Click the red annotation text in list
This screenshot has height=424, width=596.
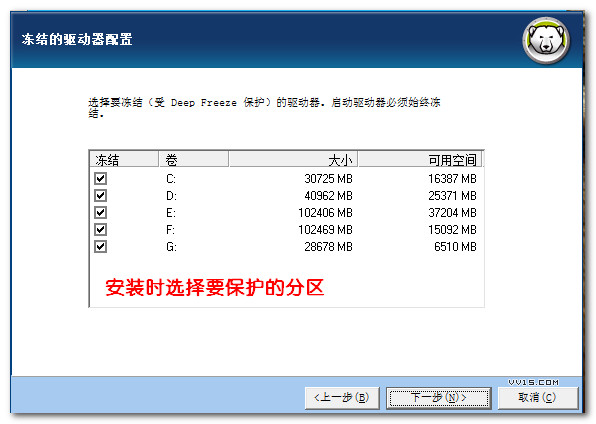(x=214, y=287)
